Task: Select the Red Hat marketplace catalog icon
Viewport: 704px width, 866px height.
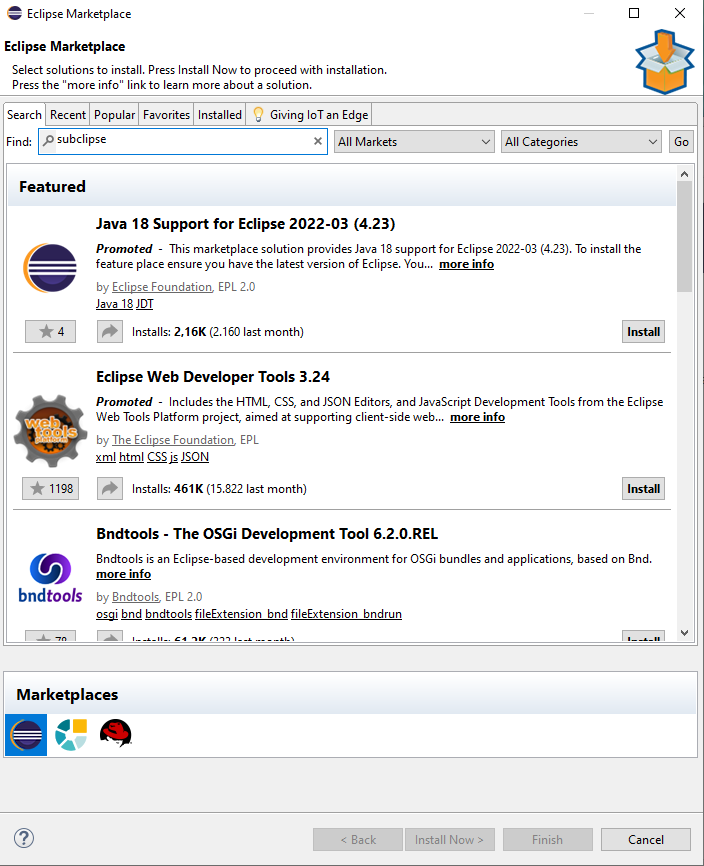Action: tap(115, 733)
